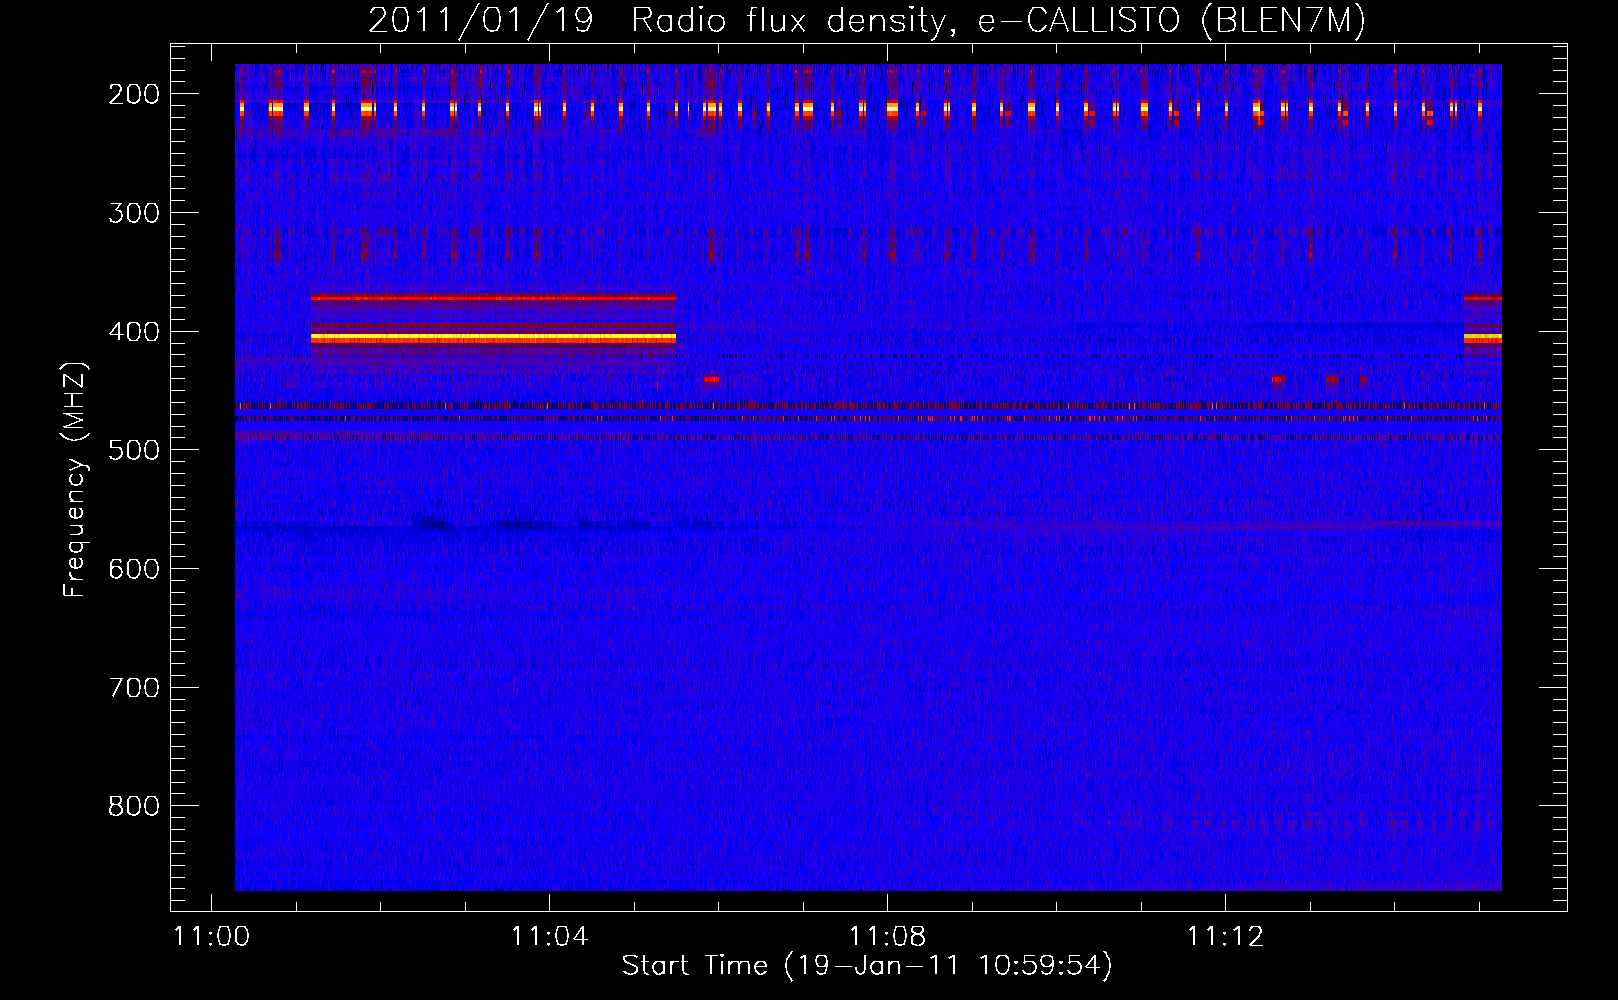Select the "800" frequency tick label

[134, 806]
